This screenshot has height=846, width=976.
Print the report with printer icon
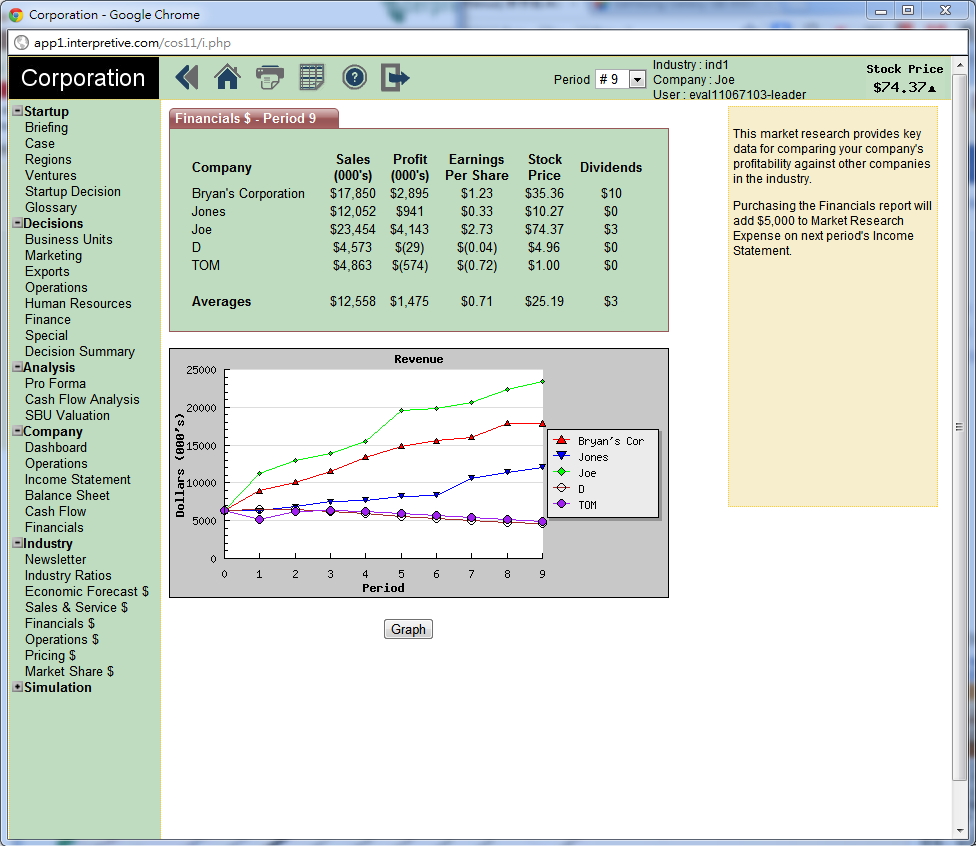270,77
